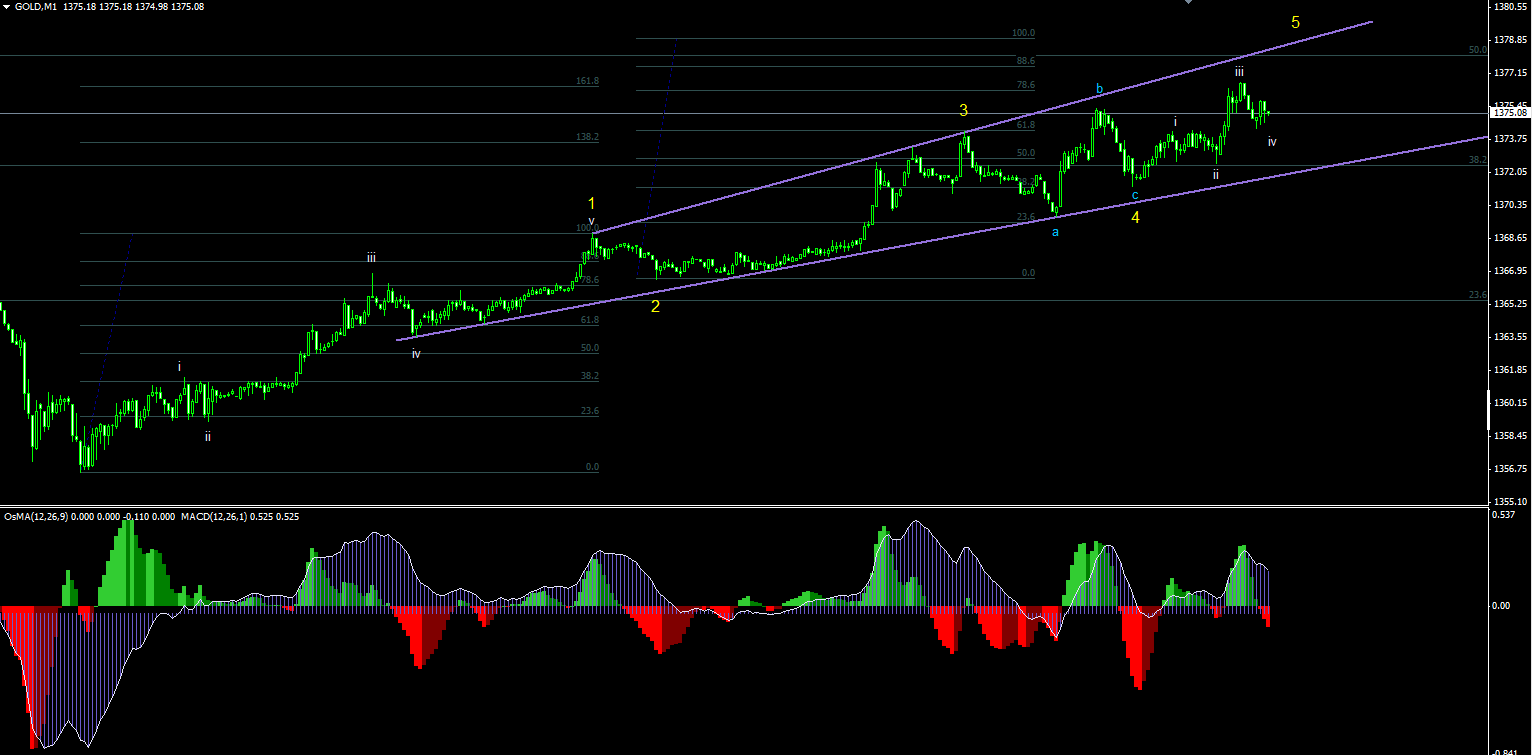
Task: Click the -0.841 indicator scale value
Action: pos(1503,750)
